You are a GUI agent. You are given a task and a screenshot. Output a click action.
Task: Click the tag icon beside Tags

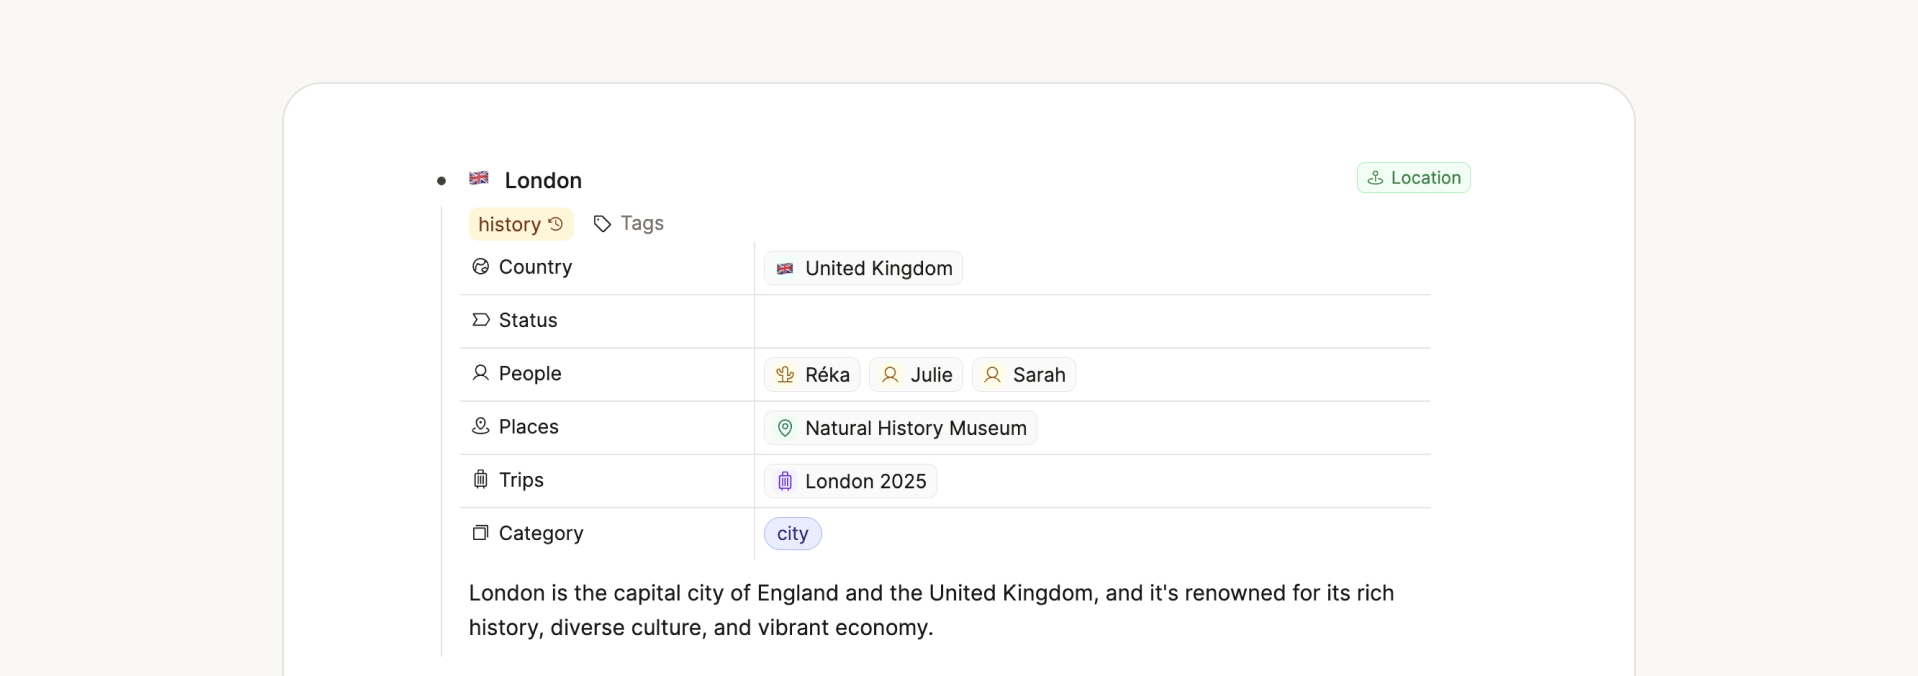(602, 224)
